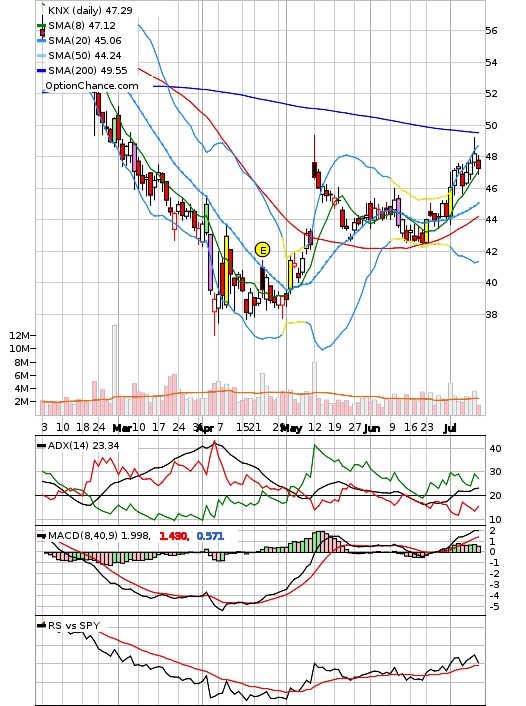Click the 4M volume axis label

pos(22,388)
